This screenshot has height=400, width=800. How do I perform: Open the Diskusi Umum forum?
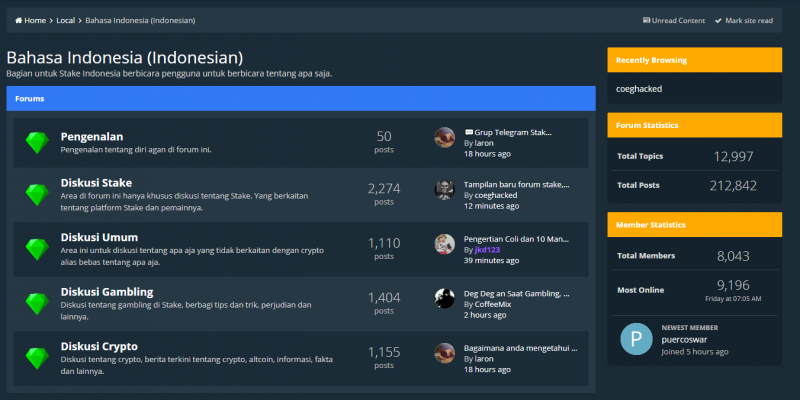[99, 237]
